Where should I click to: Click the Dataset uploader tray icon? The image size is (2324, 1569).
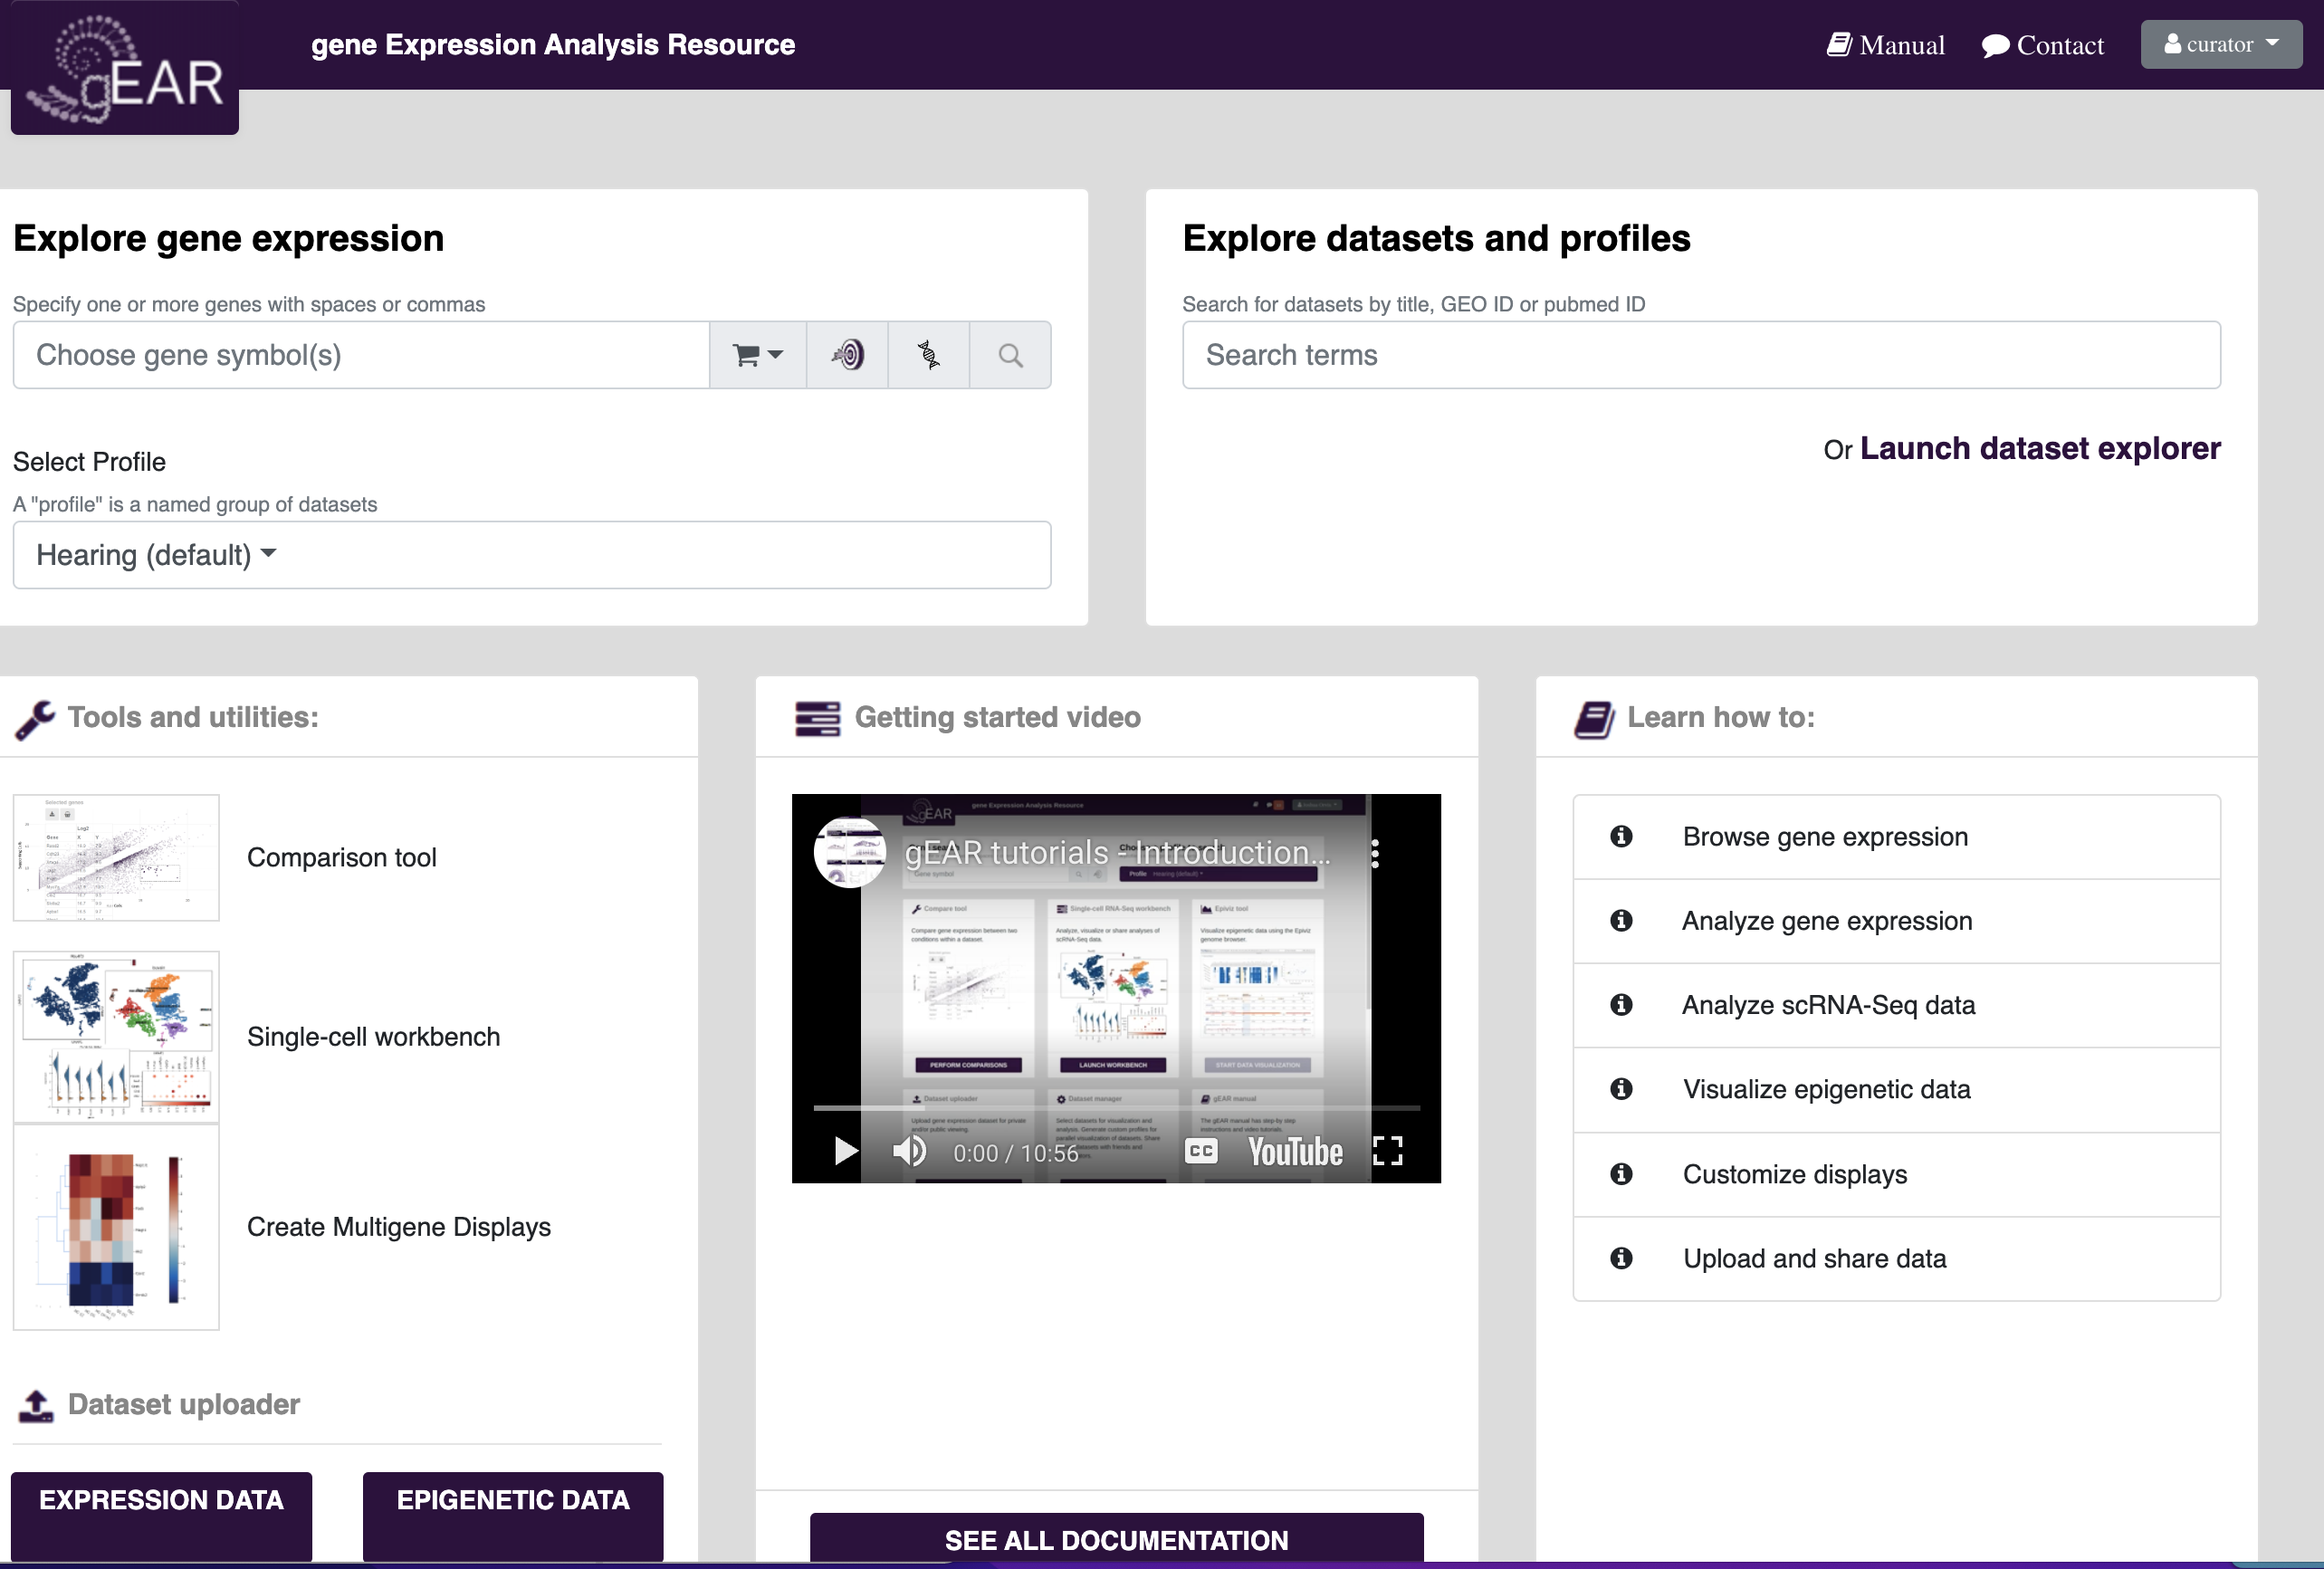tap(33, 1402)
